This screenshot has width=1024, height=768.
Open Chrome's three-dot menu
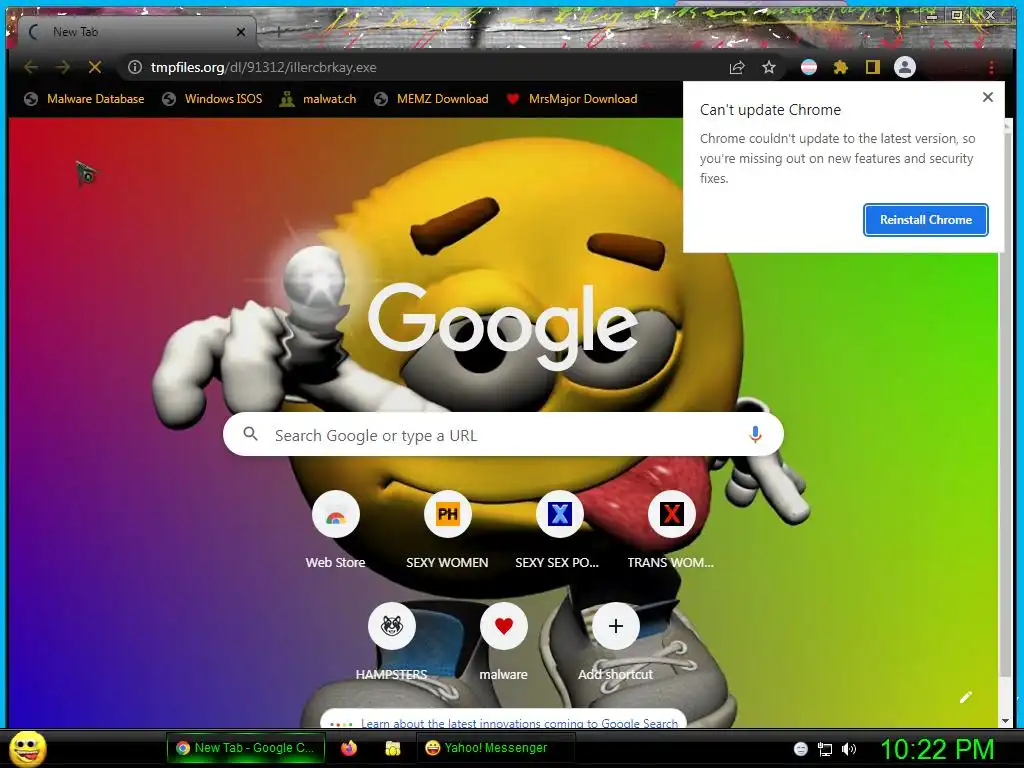point(991,67)
